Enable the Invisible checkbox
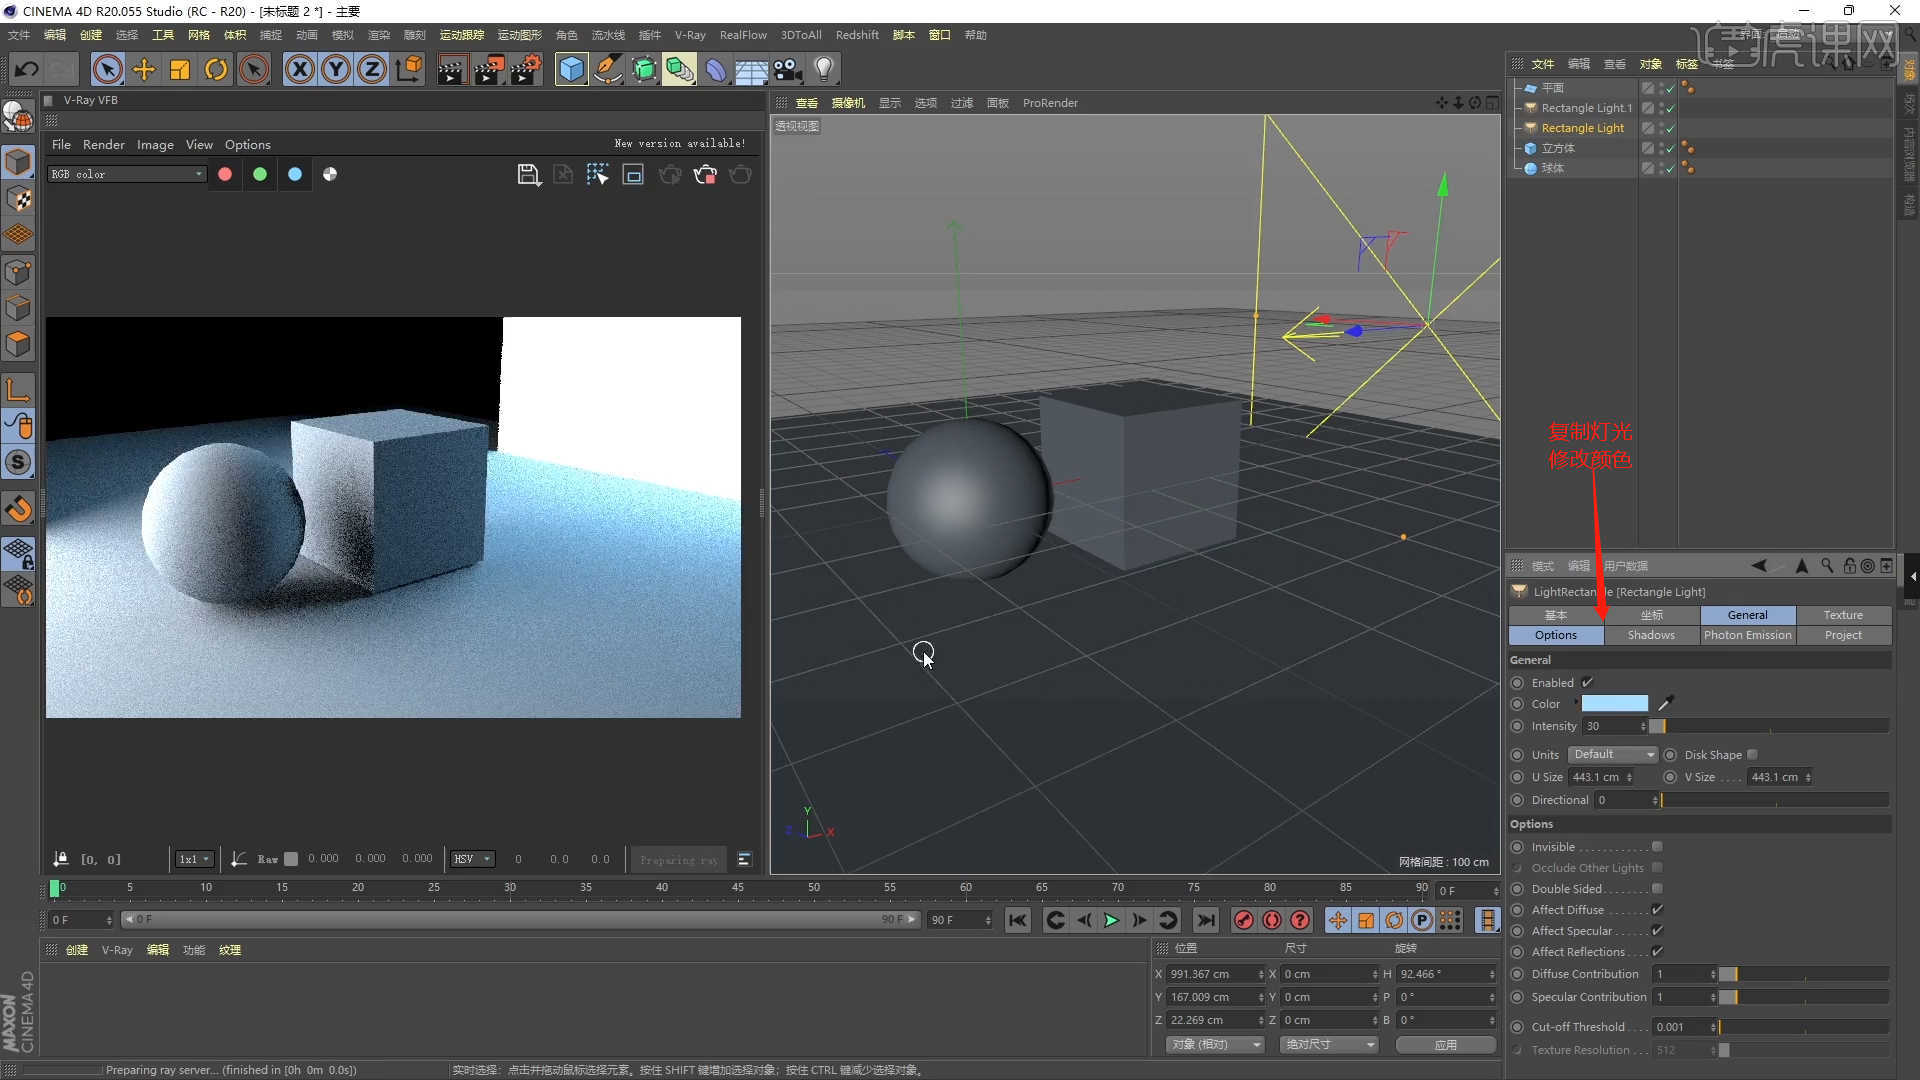This screenshot has height=1080, width=1920. pyautogui.click(x=1657, y=847)
